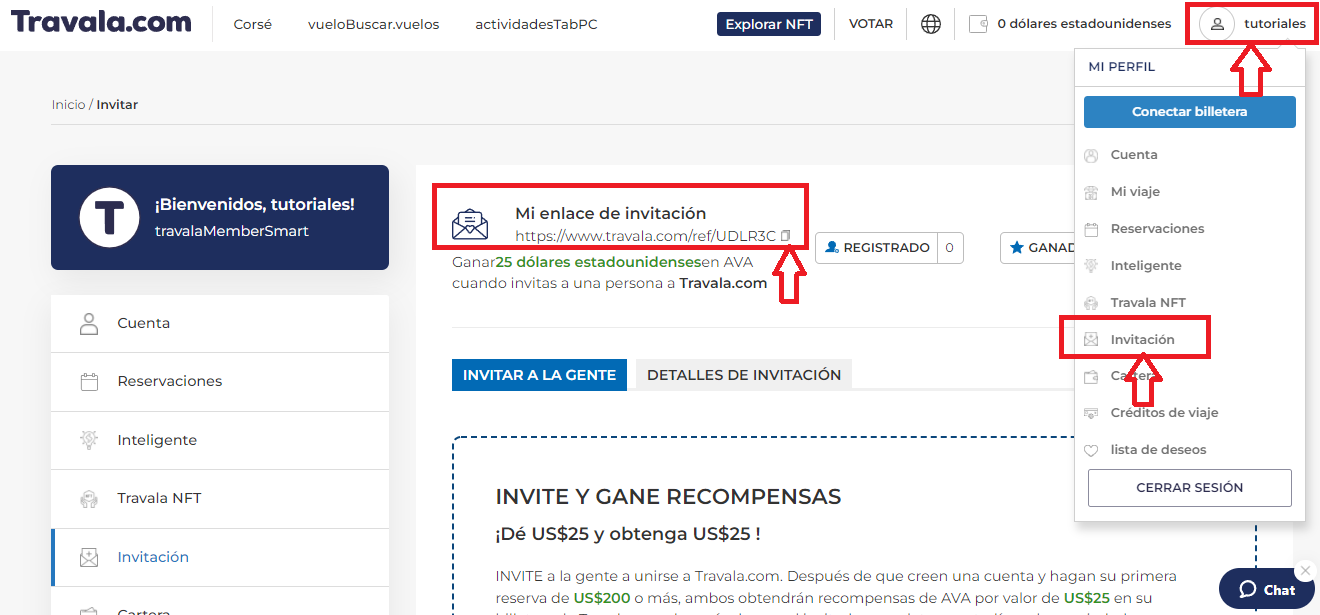The width and height of the screenshot is (1320, 615).
Task: Click the T avatar in welcome card
Action: (109, 217)
